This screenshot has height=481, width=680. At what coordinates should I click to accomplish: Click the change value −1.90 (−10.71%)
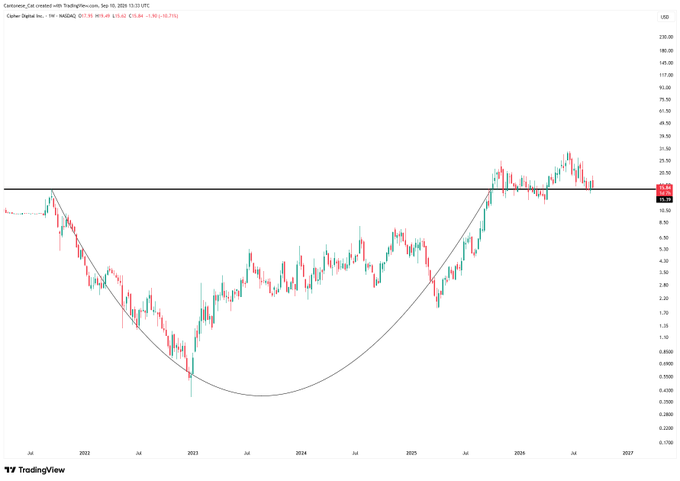tap(163, 16)
